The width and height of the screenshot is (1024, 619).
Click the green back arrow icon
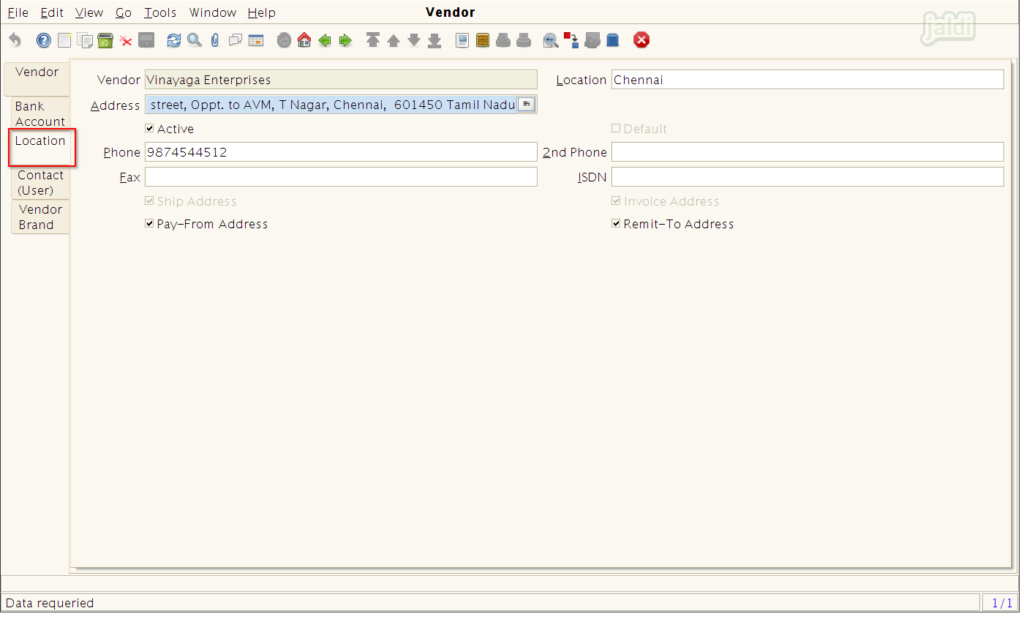325,41
